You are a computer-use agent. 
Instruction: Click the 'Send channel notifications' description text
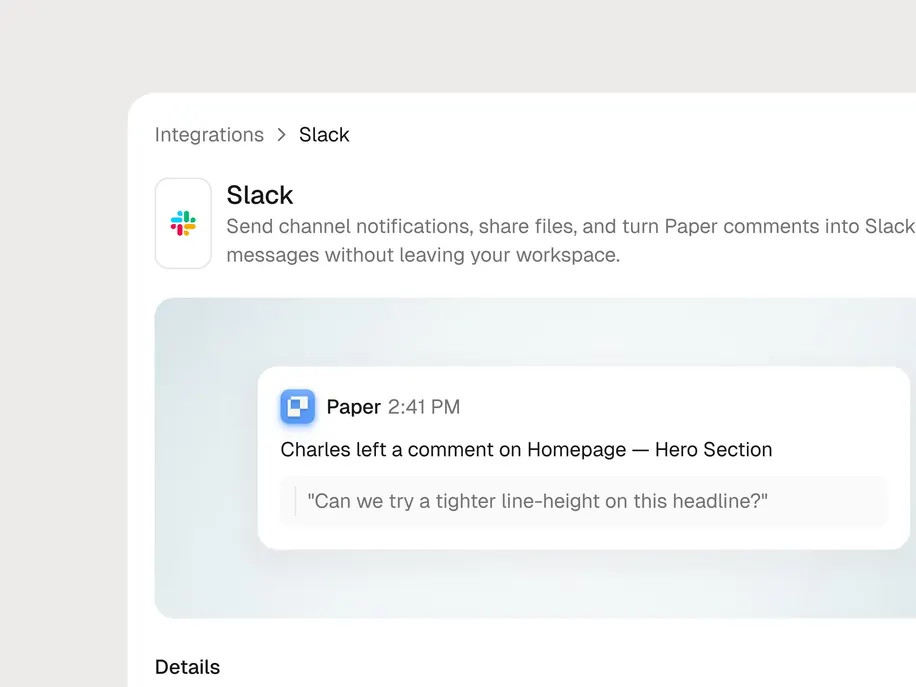tap(570, 241)
